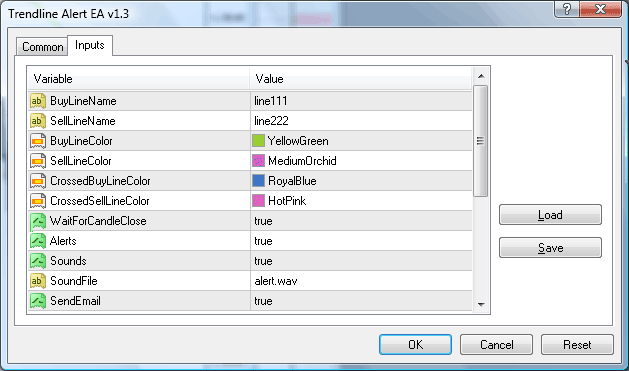
Task: Click the boolean icon beside Sounds
Action: pos(38,261)
